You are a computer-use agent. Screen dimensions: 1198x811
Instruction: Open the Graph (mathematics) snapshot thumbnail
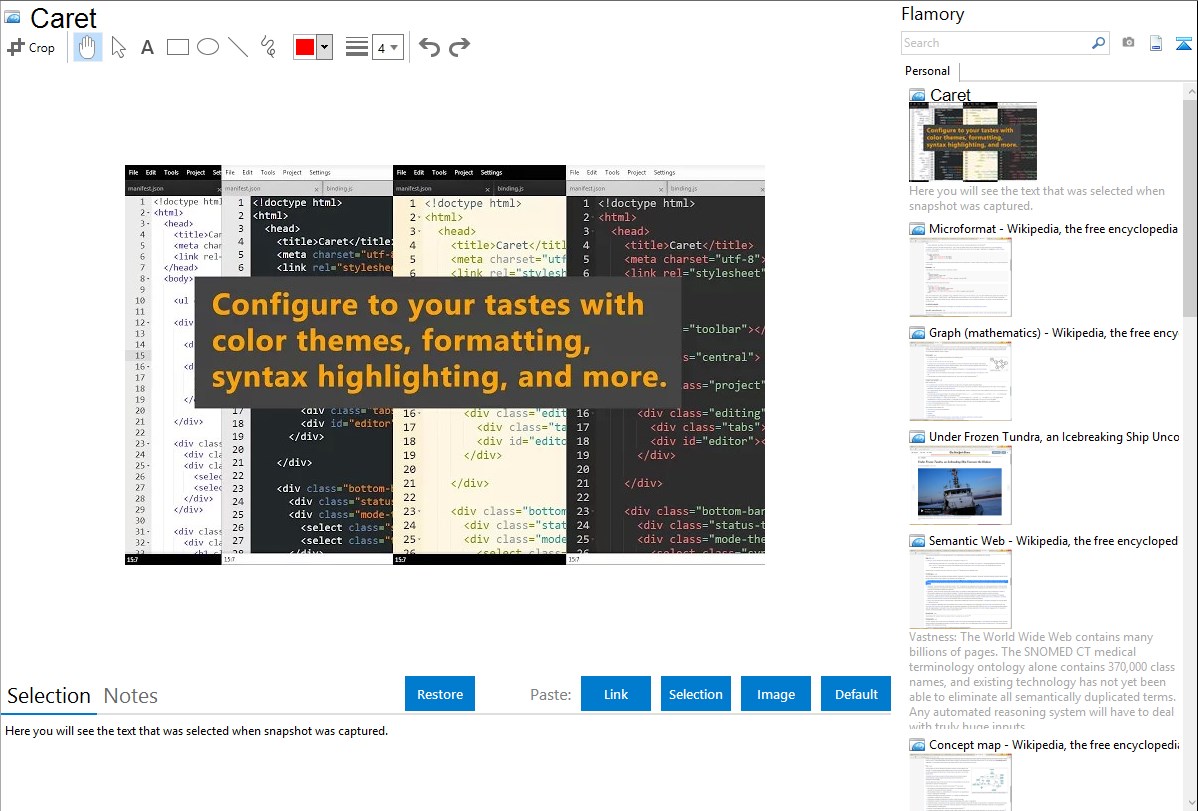click(960, 381)
